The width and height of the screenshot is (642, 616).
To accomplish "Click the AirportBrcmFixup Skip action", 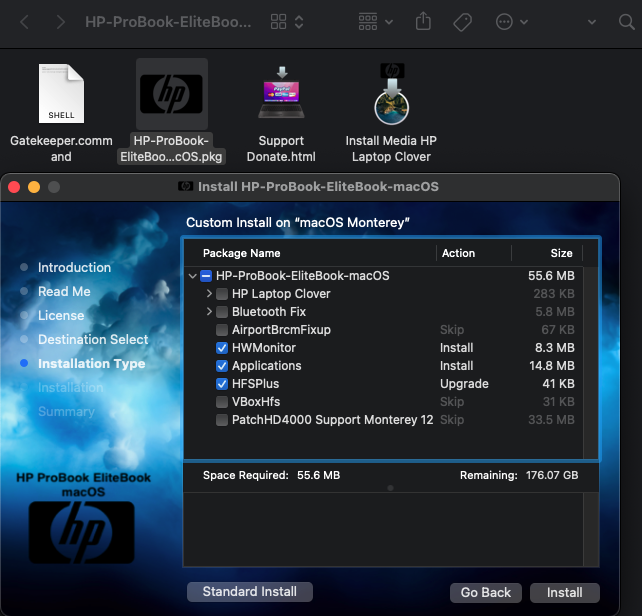I will [452, 330].
